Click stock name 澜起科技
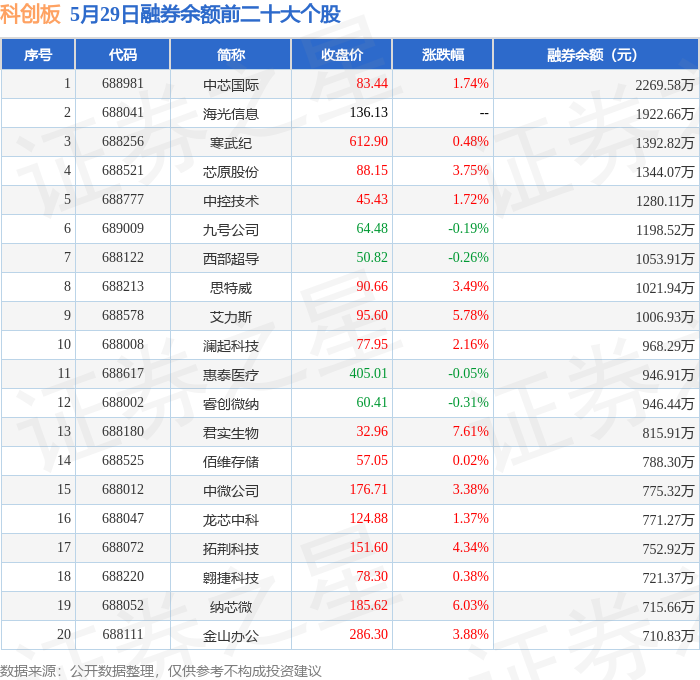The image size is (700, 680). tap(231, 346)
